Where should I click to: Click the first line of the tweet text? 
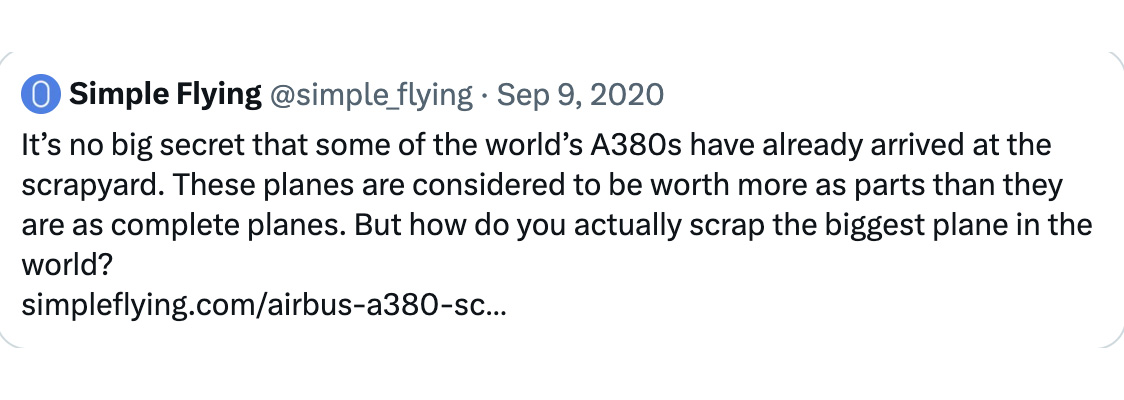pos(536,146)
